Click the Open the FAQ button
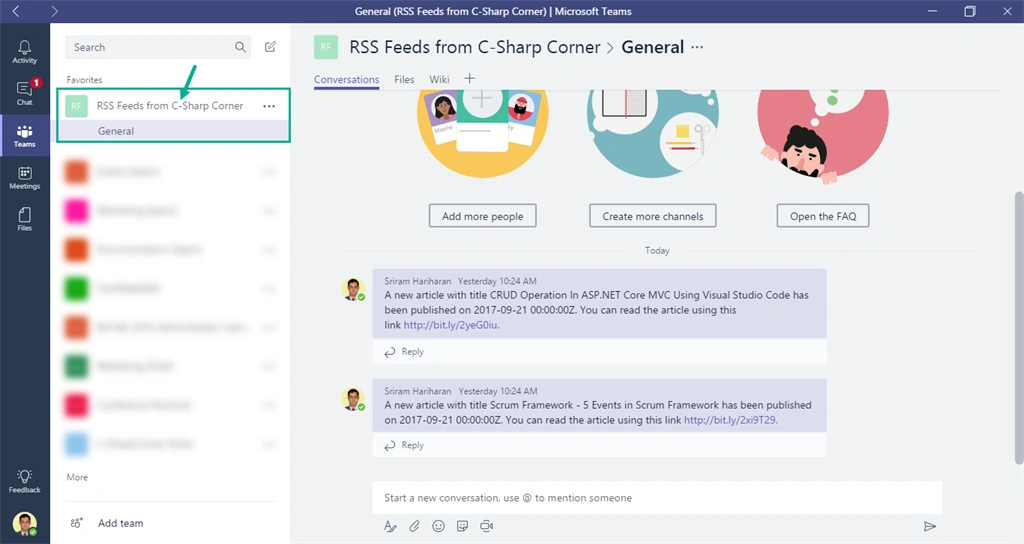 tap(823, 216)
